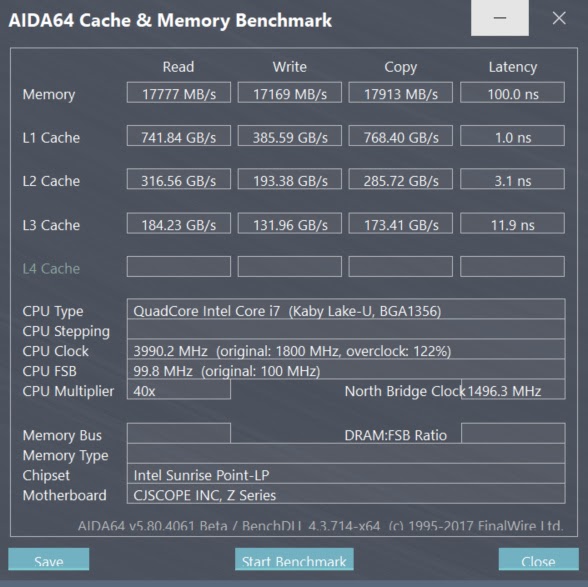Select the Chipset Intel Sunrise Point-LP field
Image resolution: width=588 pixels, height=587 pixels.
346,474
